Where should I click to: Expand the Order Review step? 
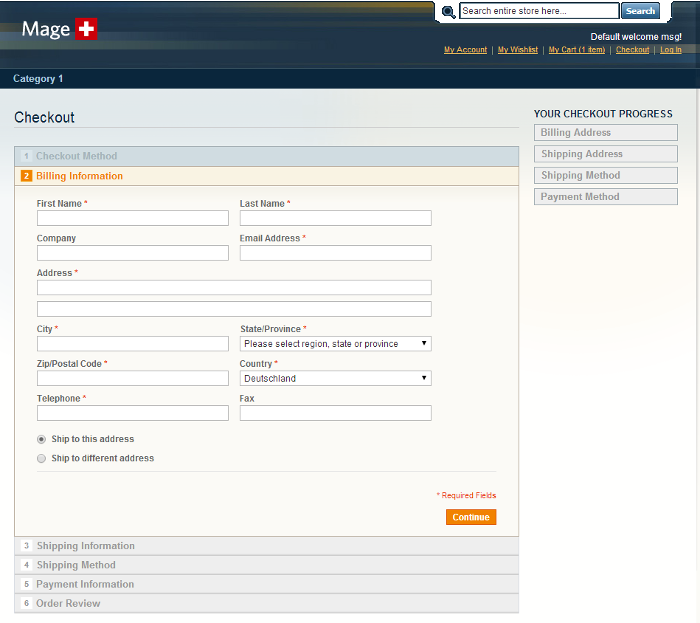point(267,604)
